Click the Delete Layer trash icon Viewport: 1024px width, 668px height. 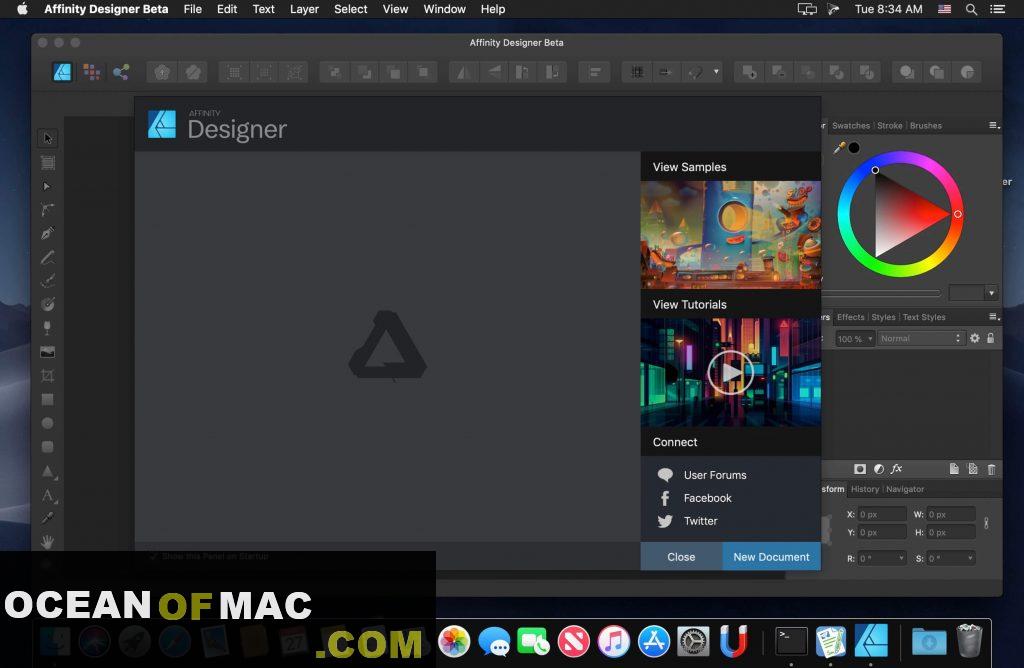coord(991,469)
